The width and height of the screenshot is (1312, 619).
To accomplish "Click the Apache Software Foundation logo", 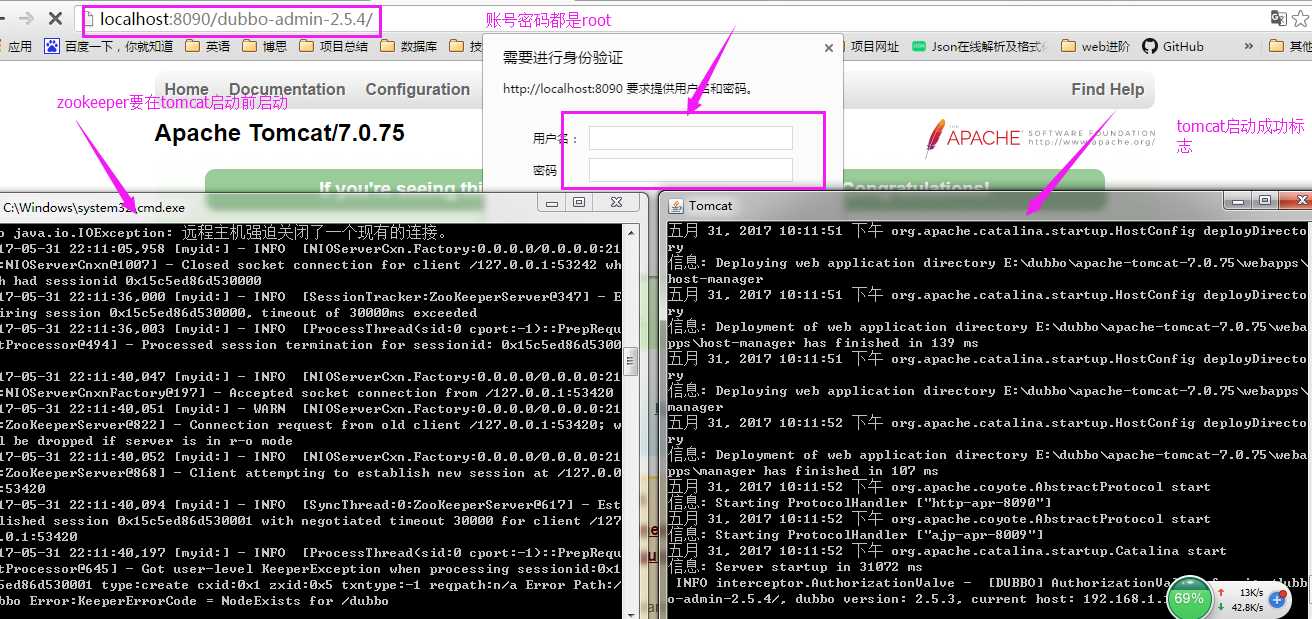I will (1040, 137).
